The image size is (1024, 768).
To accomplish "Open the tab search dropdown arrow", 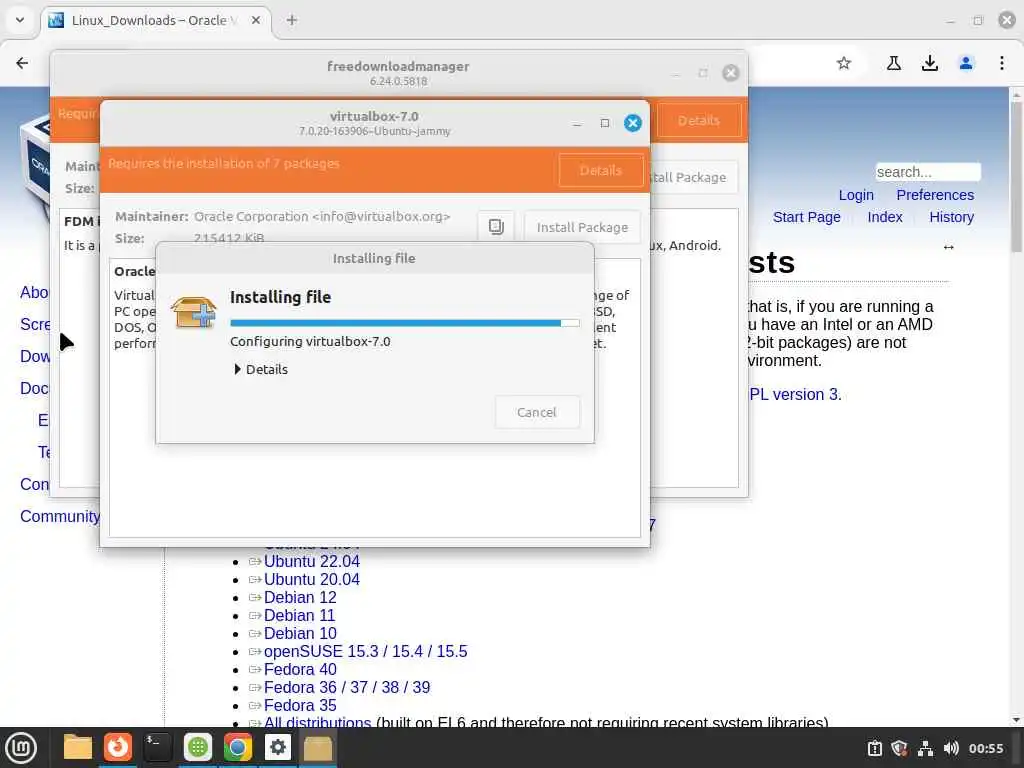I will (x=20, y=20).
